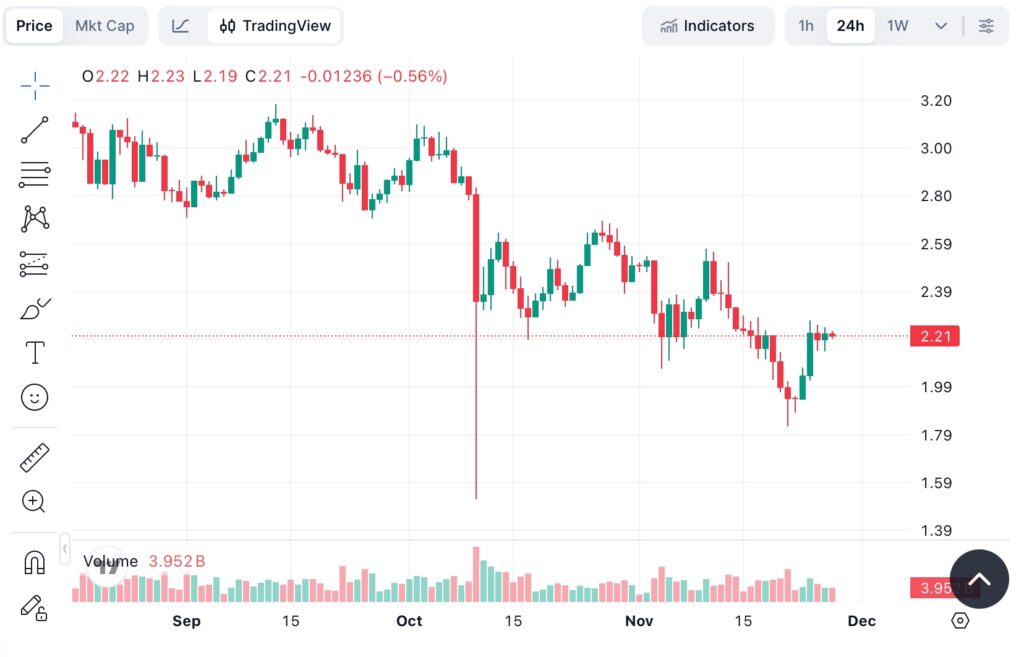Viewport: 1024px width, 657px height.
Task: Open the Indicators panel
Action: click(709, 26)
